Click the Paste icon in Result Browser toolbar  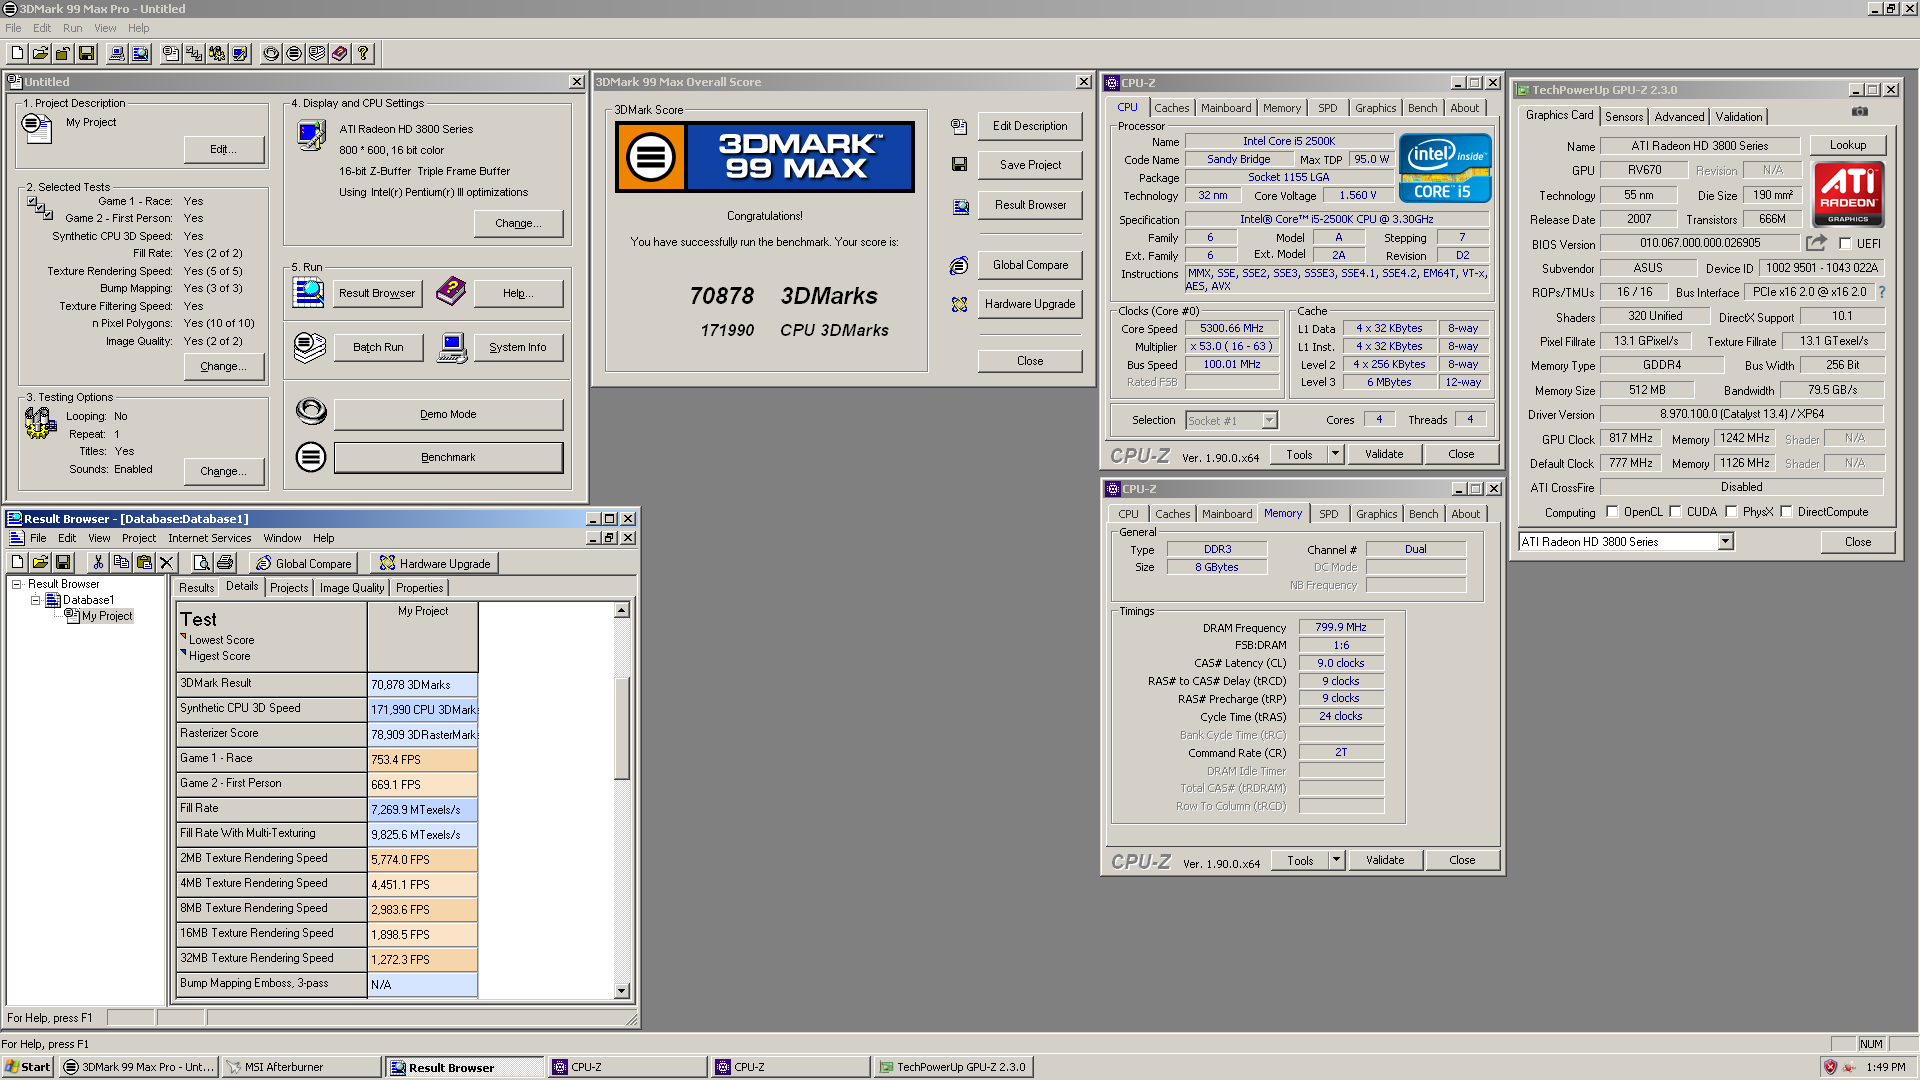(x=144, y=563)
